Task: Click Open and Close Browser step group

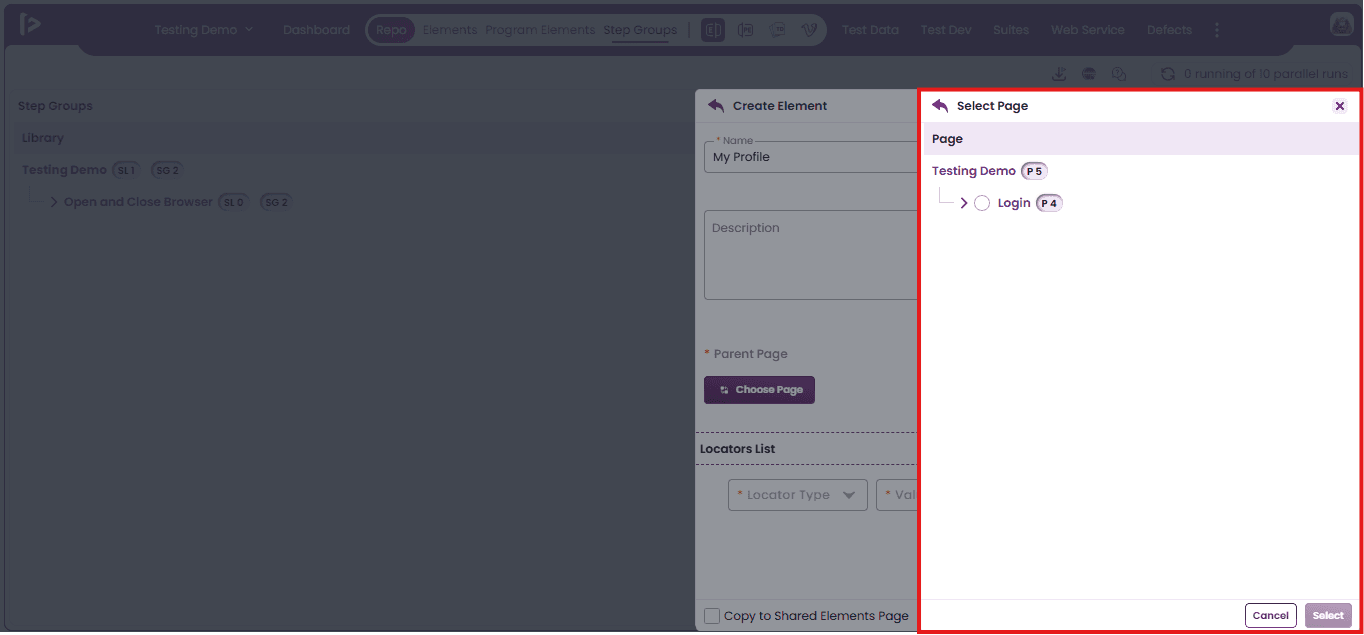Action: coord(138,202)
